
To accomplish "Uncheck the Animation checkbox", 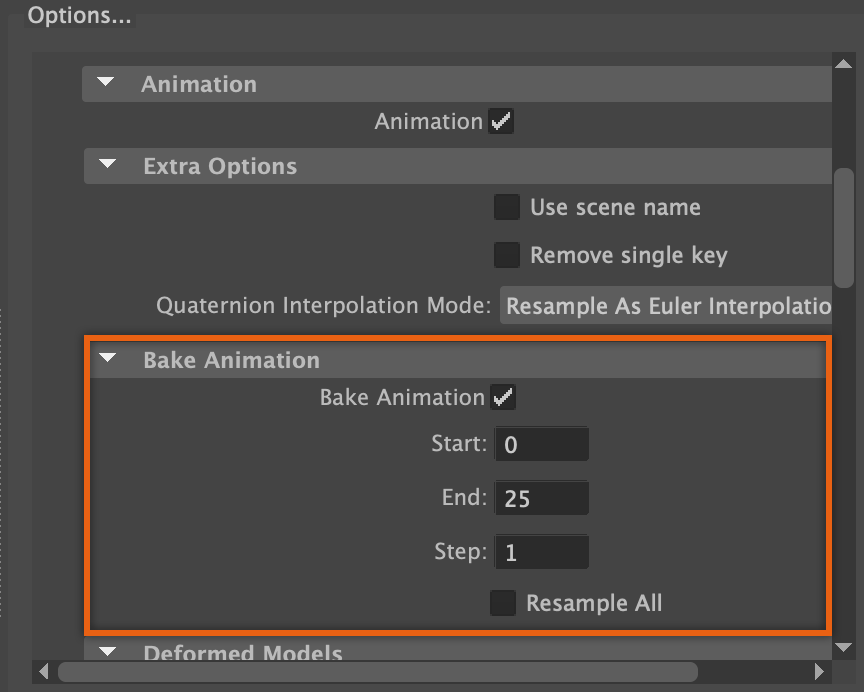I will point(501,122).
